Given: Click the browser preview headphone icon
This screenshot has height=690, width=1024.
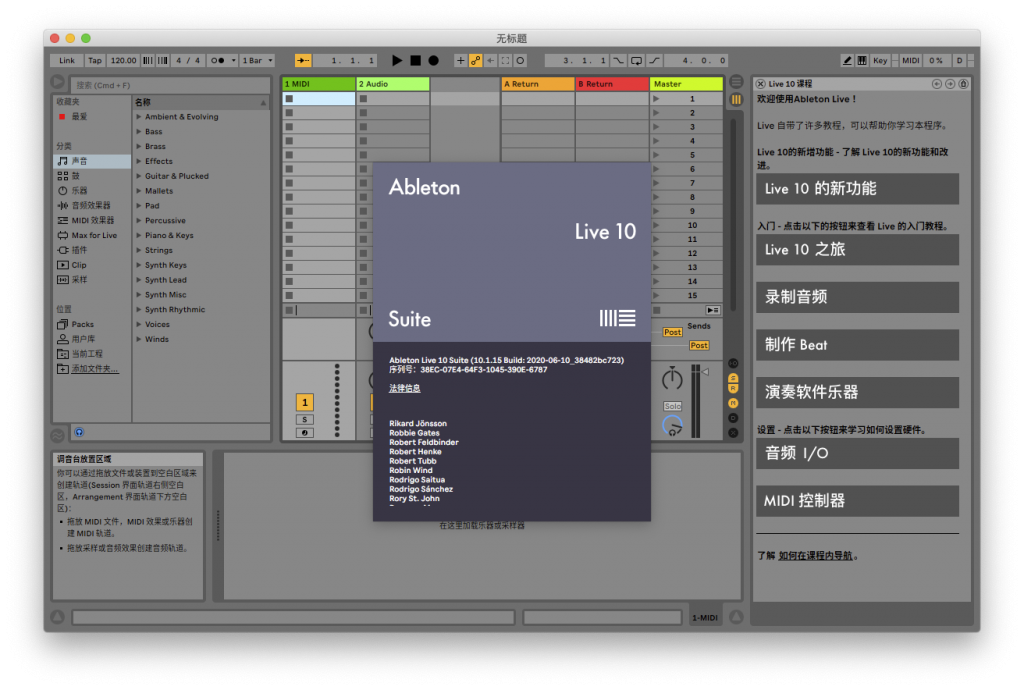Looking at the screenshot, I should 79,432.
